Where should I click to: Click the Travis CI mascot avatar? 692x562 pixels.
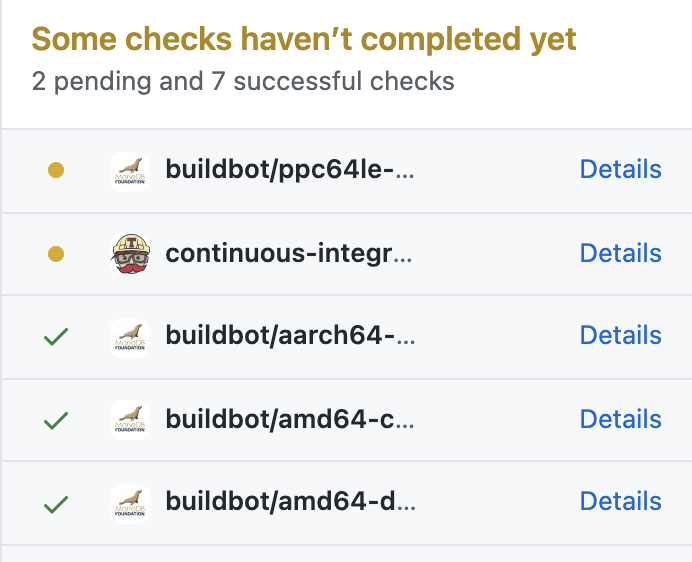click(x=130, y=254)
